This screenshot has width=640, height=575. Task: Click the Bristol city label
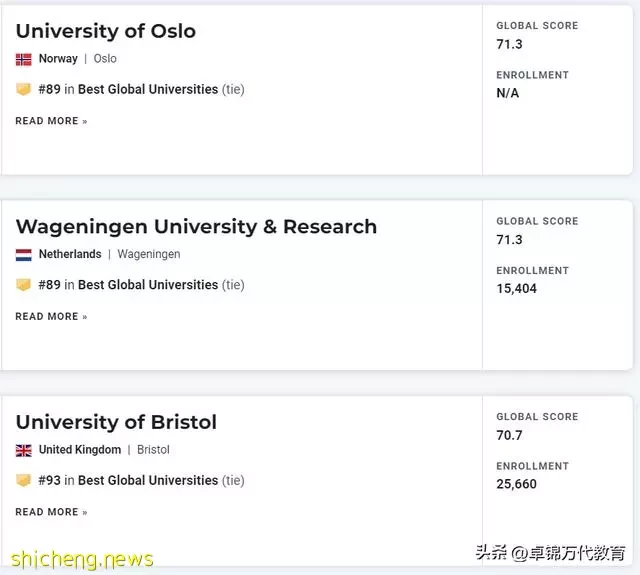pos(153,450)
